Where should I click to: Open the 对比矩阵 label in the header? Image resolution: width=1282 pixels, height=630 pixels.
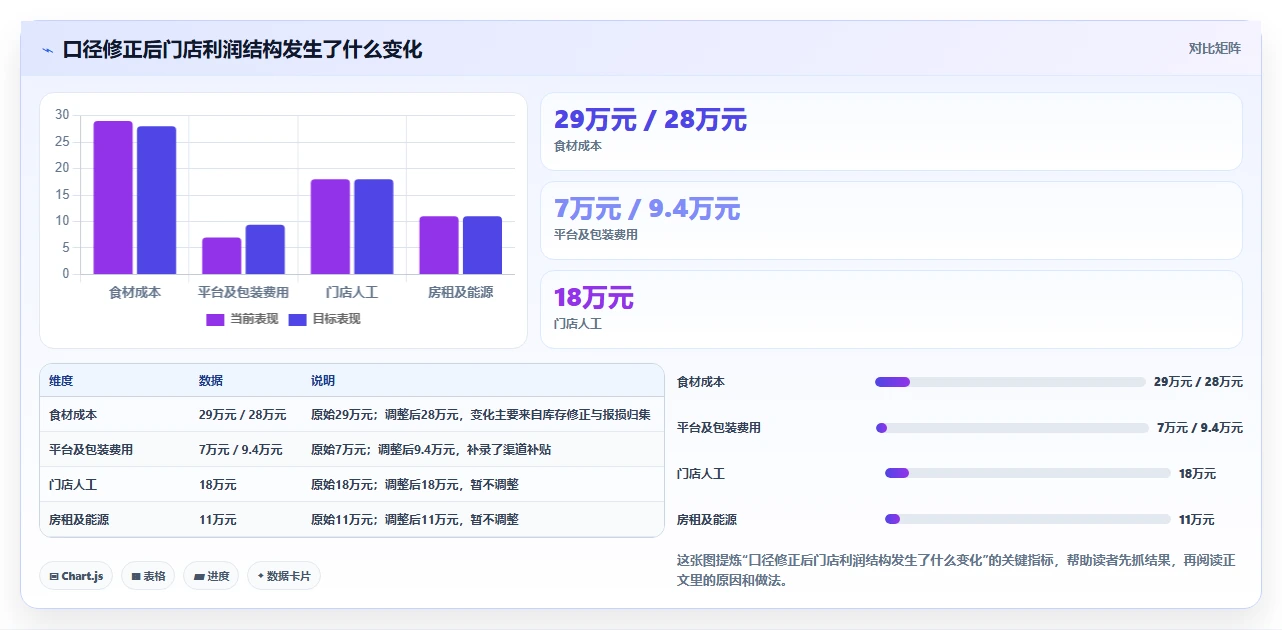tap(1214, 48)
